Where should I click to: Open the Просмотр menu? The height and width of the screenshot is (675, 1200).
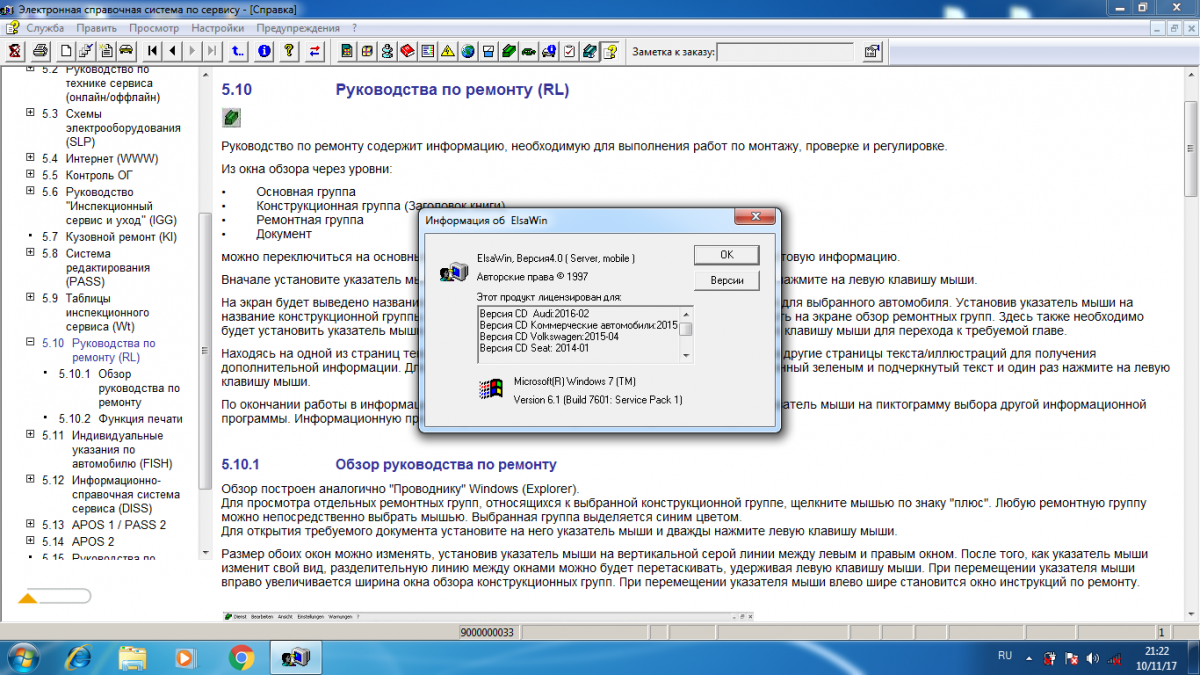(x=155, y=28)
